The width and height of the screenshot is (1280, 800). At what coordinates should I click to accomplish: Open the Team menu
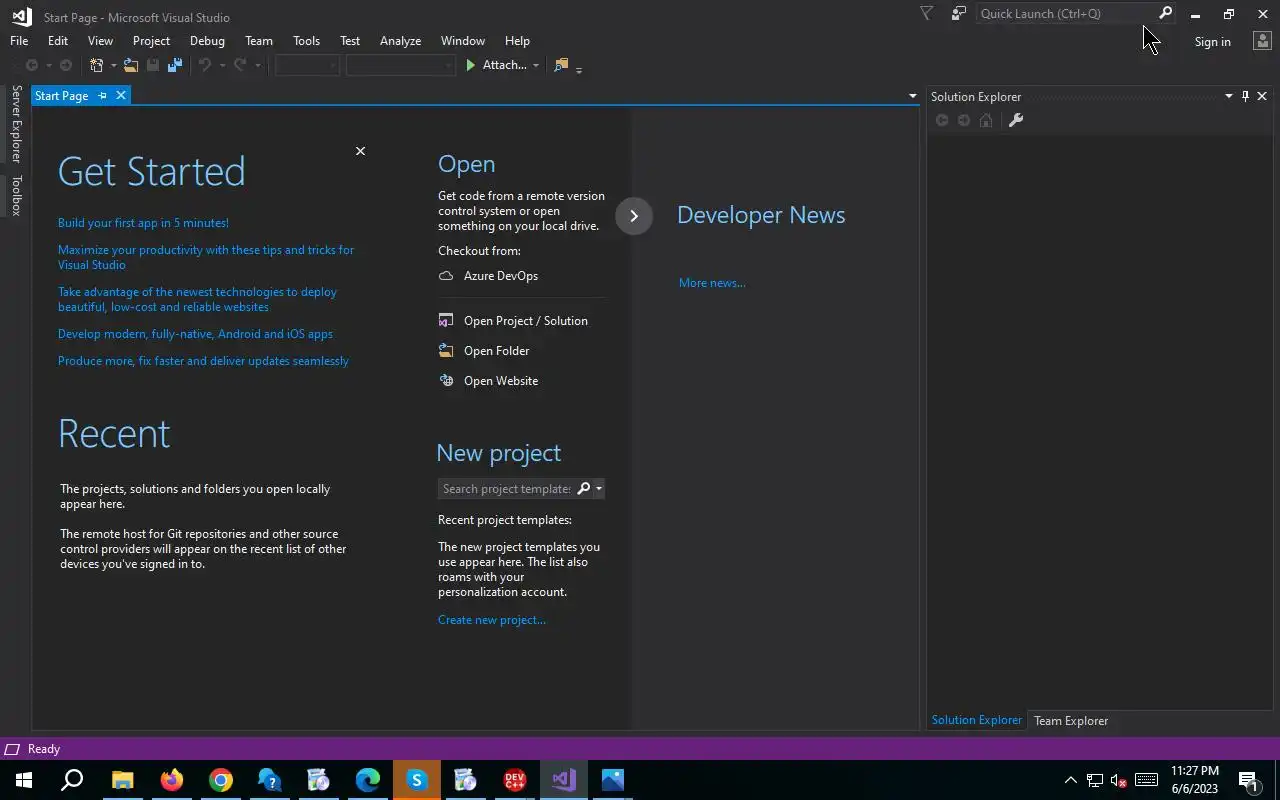(259, 41)
